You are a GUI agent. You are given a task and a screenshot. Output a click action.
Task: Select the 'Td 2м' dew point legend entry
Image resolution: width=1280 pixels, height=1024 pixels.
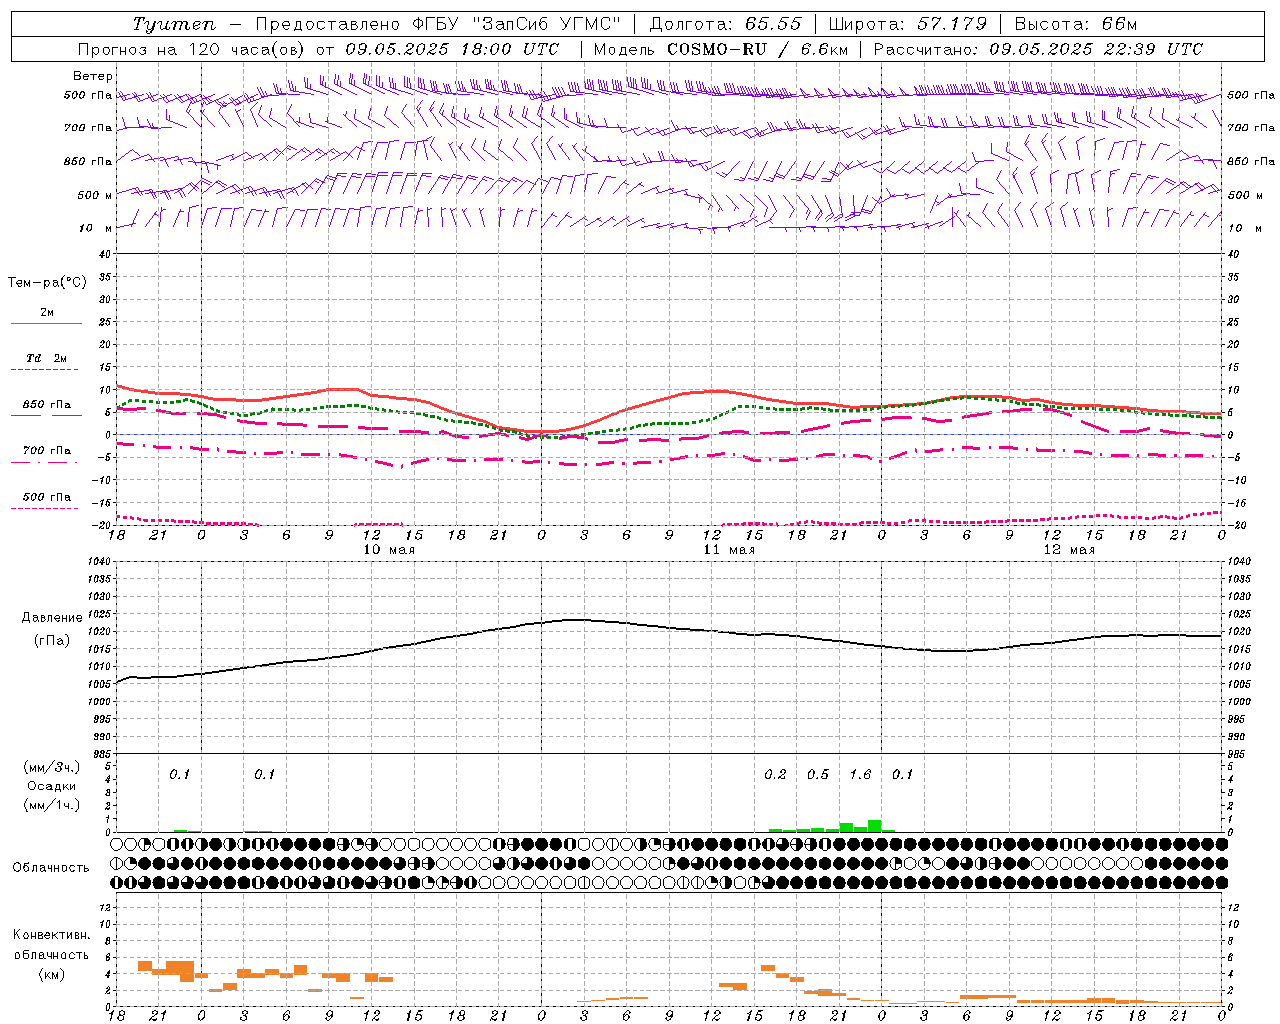click(x=46, y=358)
